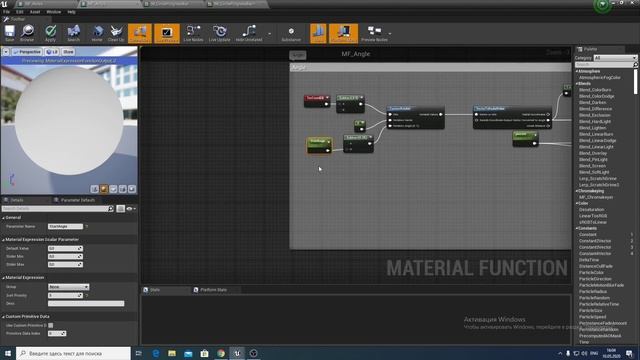Open the Asset menu
Viewport: 640px width, 360px height.
click(35, 12)
